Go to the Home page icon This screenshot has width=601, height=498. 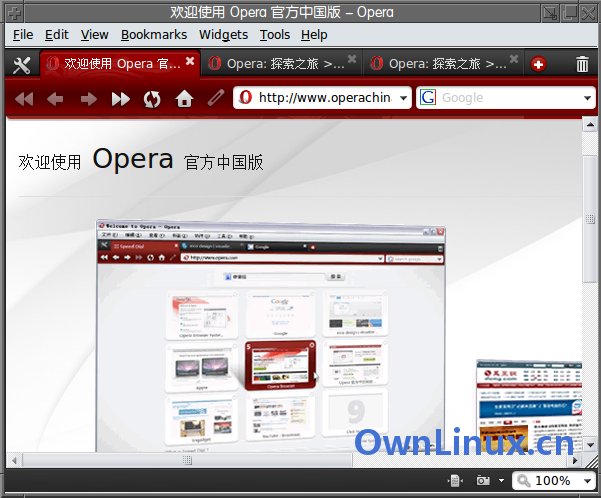184,99
